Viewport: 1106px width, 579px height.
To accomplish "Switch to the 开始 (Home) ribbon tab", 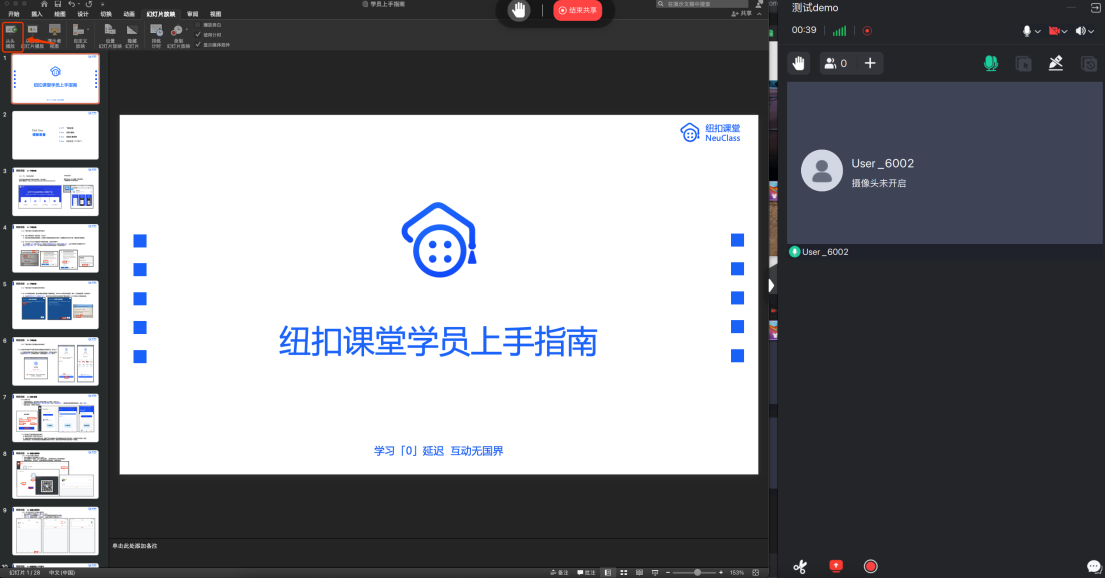I will click(13, 14).
